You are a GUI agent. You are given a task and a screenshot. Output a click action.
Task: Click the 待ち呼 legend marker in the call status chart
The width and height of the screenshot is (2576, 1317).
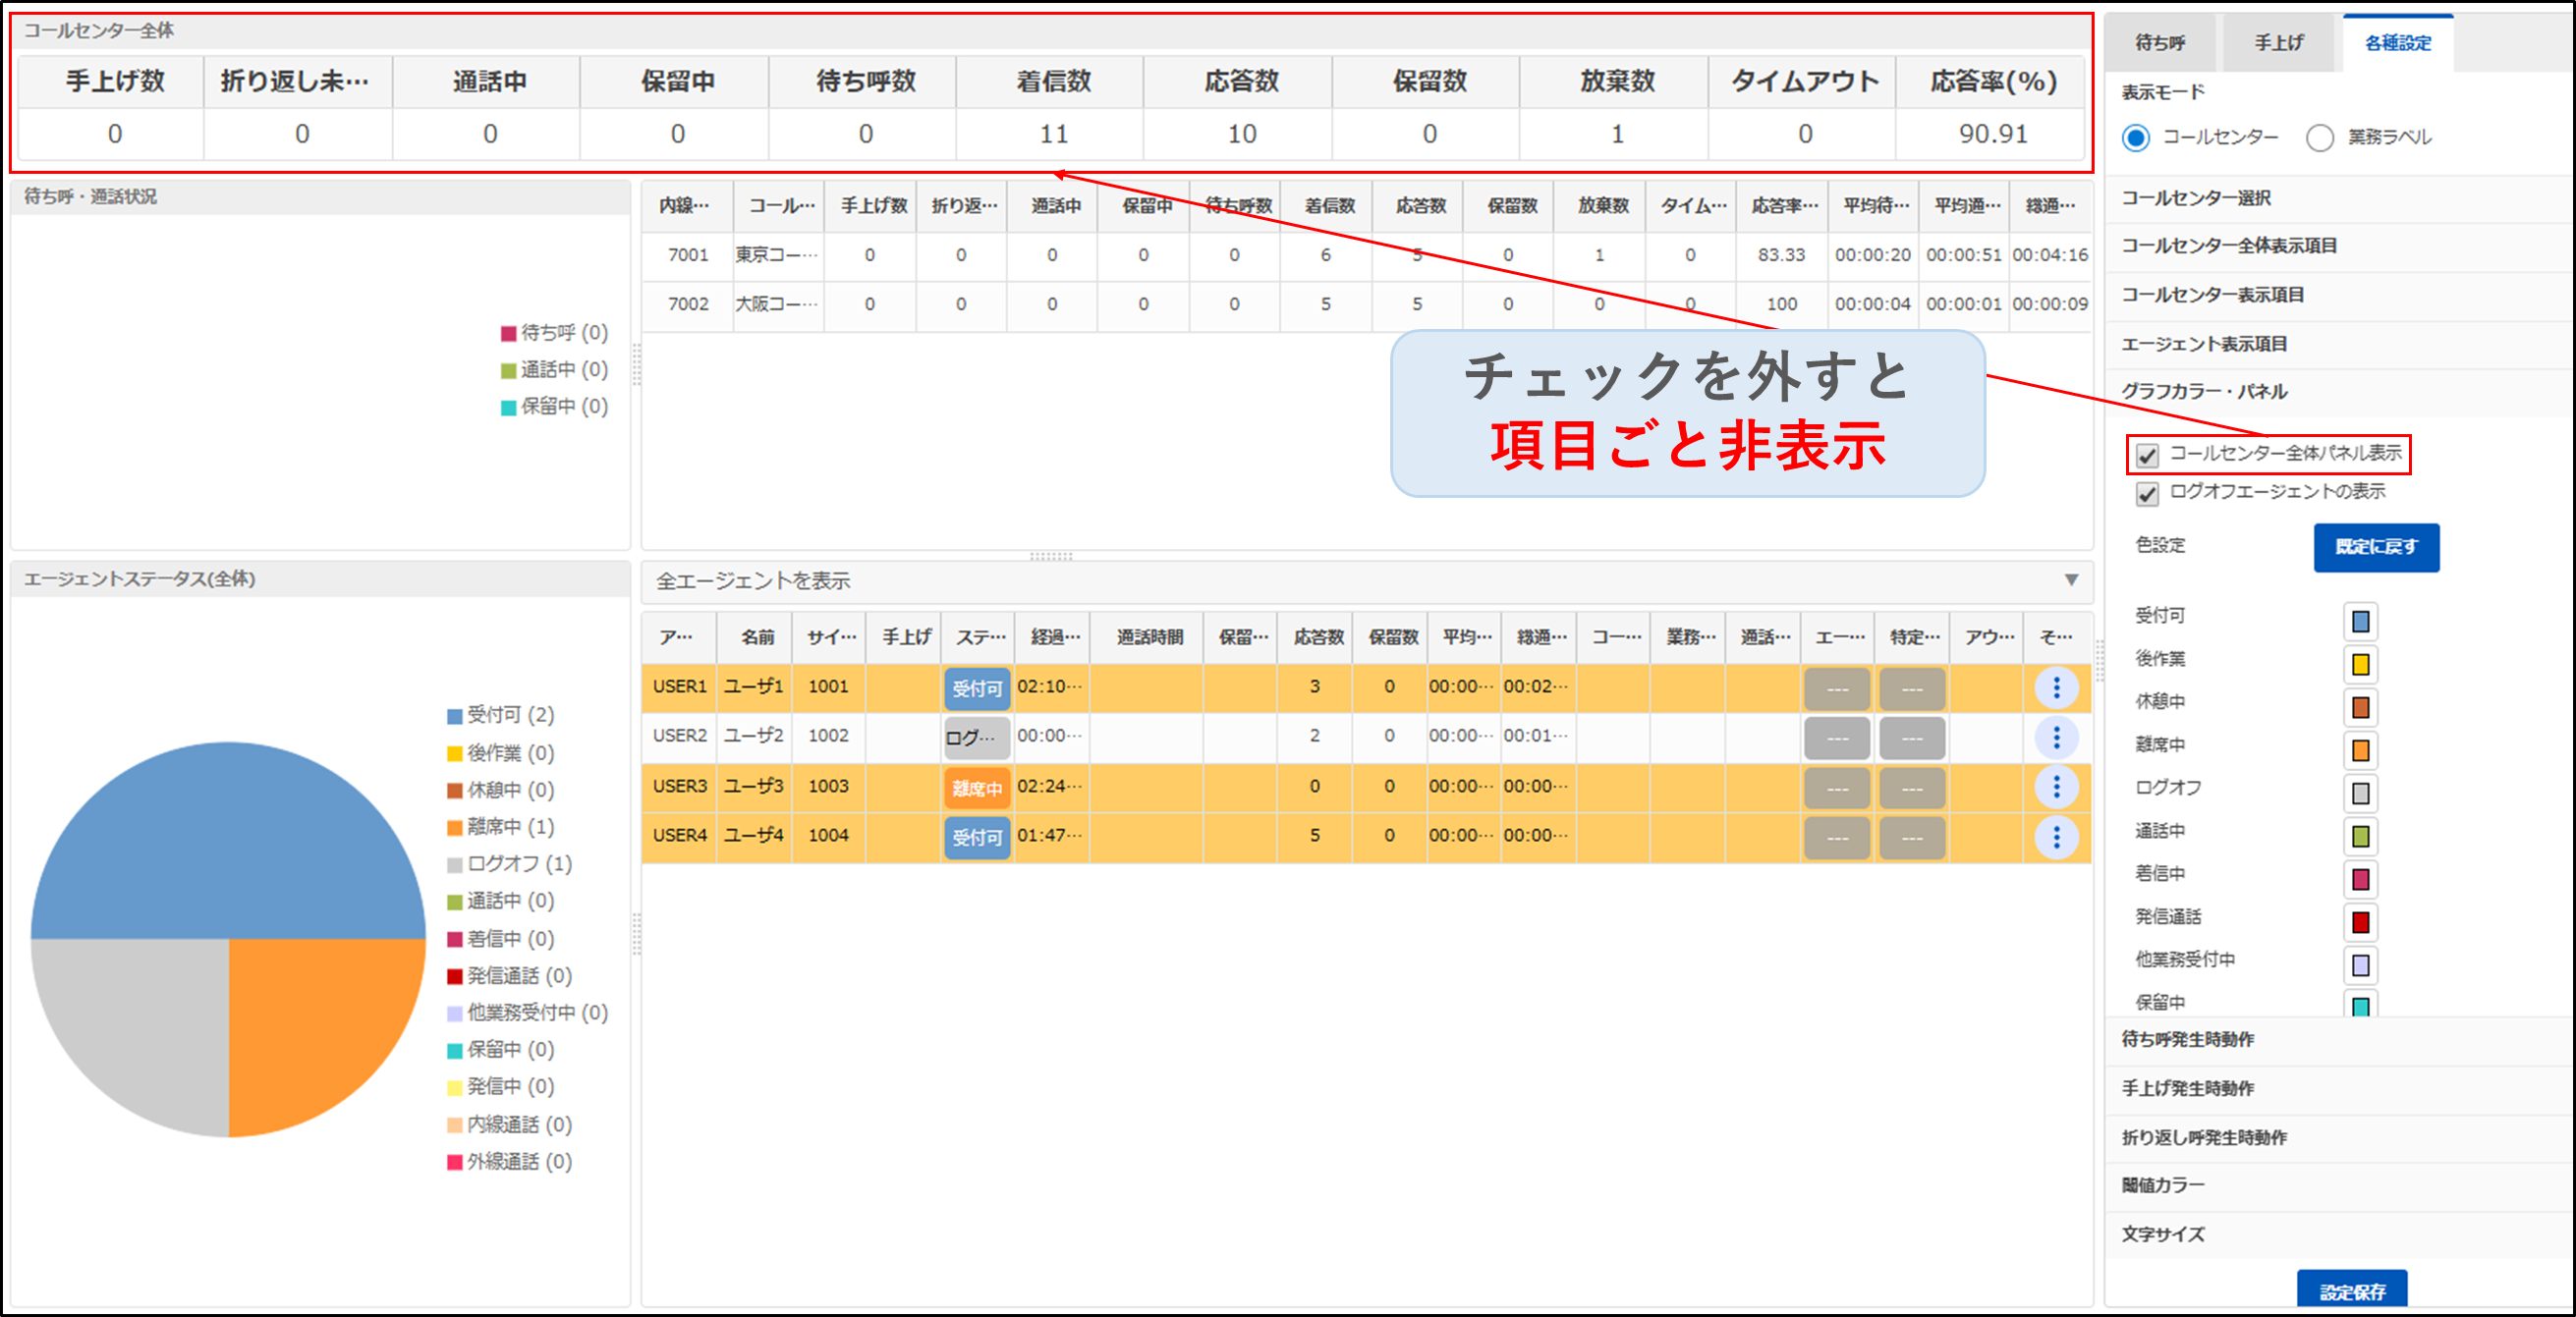[x=508, y=333]
